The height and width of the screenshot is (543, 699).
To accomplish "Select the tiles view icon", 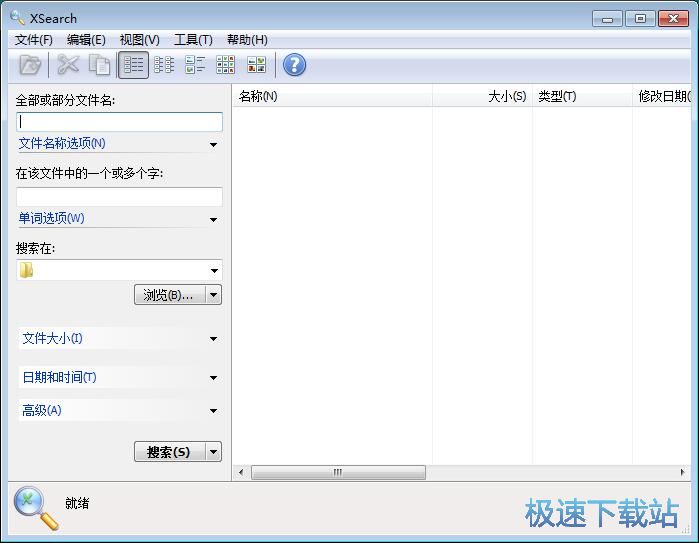I will 195,65.
